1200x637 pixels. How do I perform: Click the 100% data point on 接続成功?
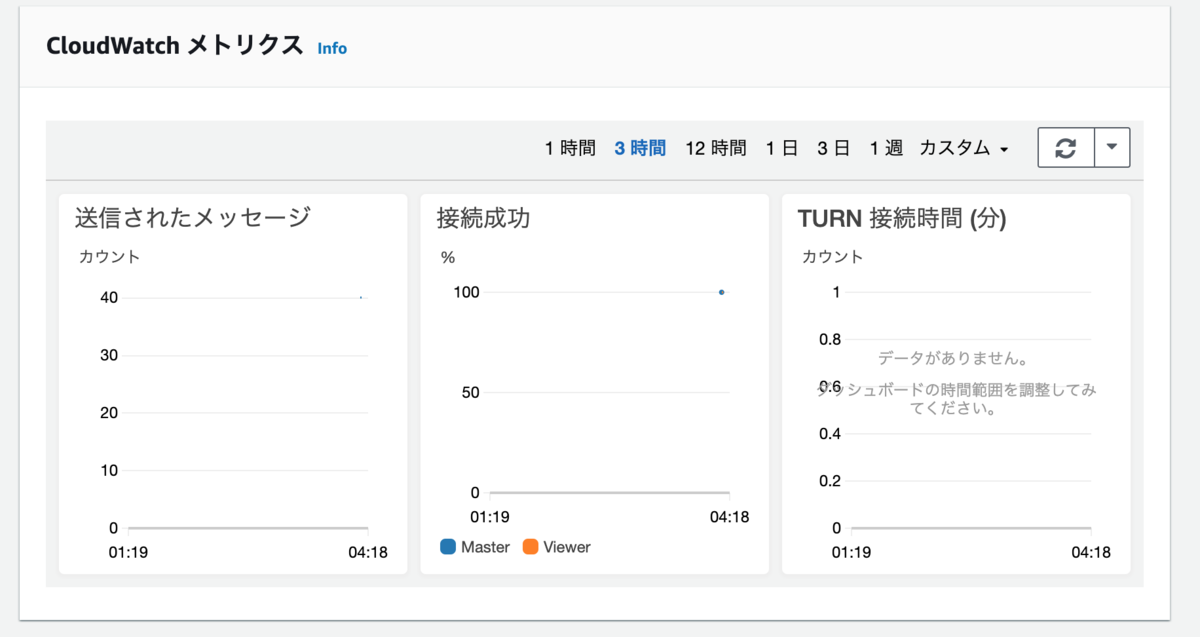721,292
